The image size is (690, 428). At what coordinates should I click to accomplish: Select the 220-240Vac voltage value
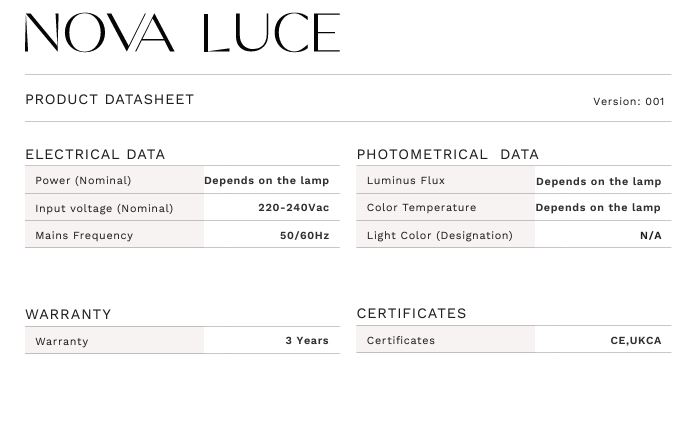coord(294,208)
